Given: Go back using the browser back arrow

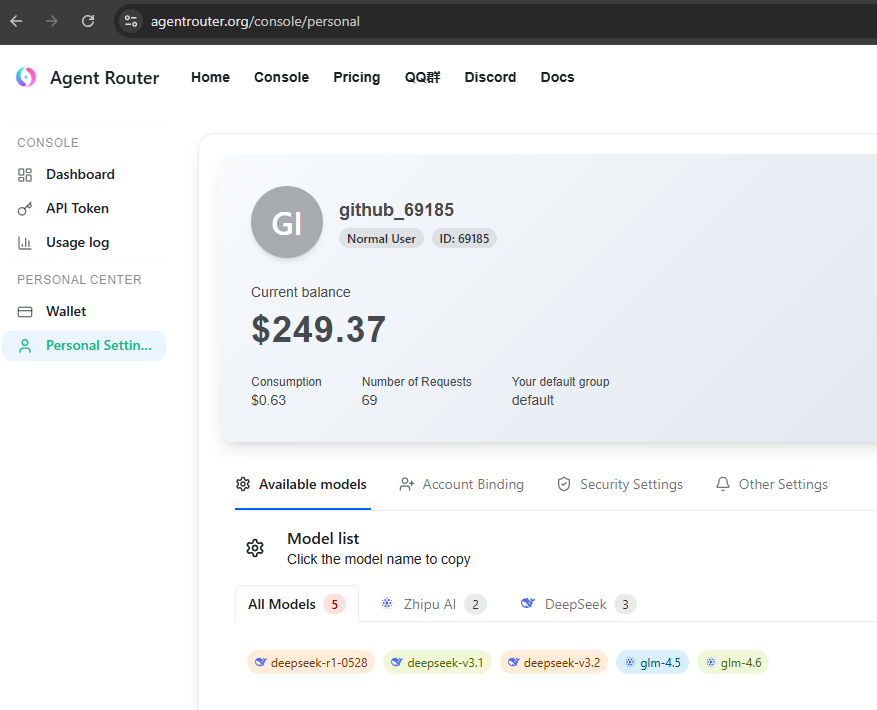Looking at the screenshot, I should 17,21.
